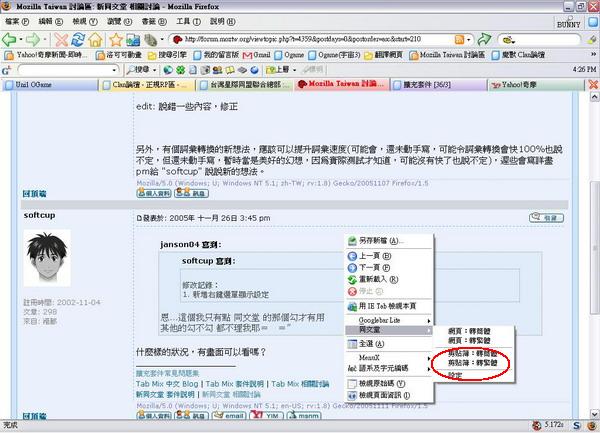Viewport: 600px width, 433px height.
Task: Click the red Stop loading toolbar icon
Action: 60,39
